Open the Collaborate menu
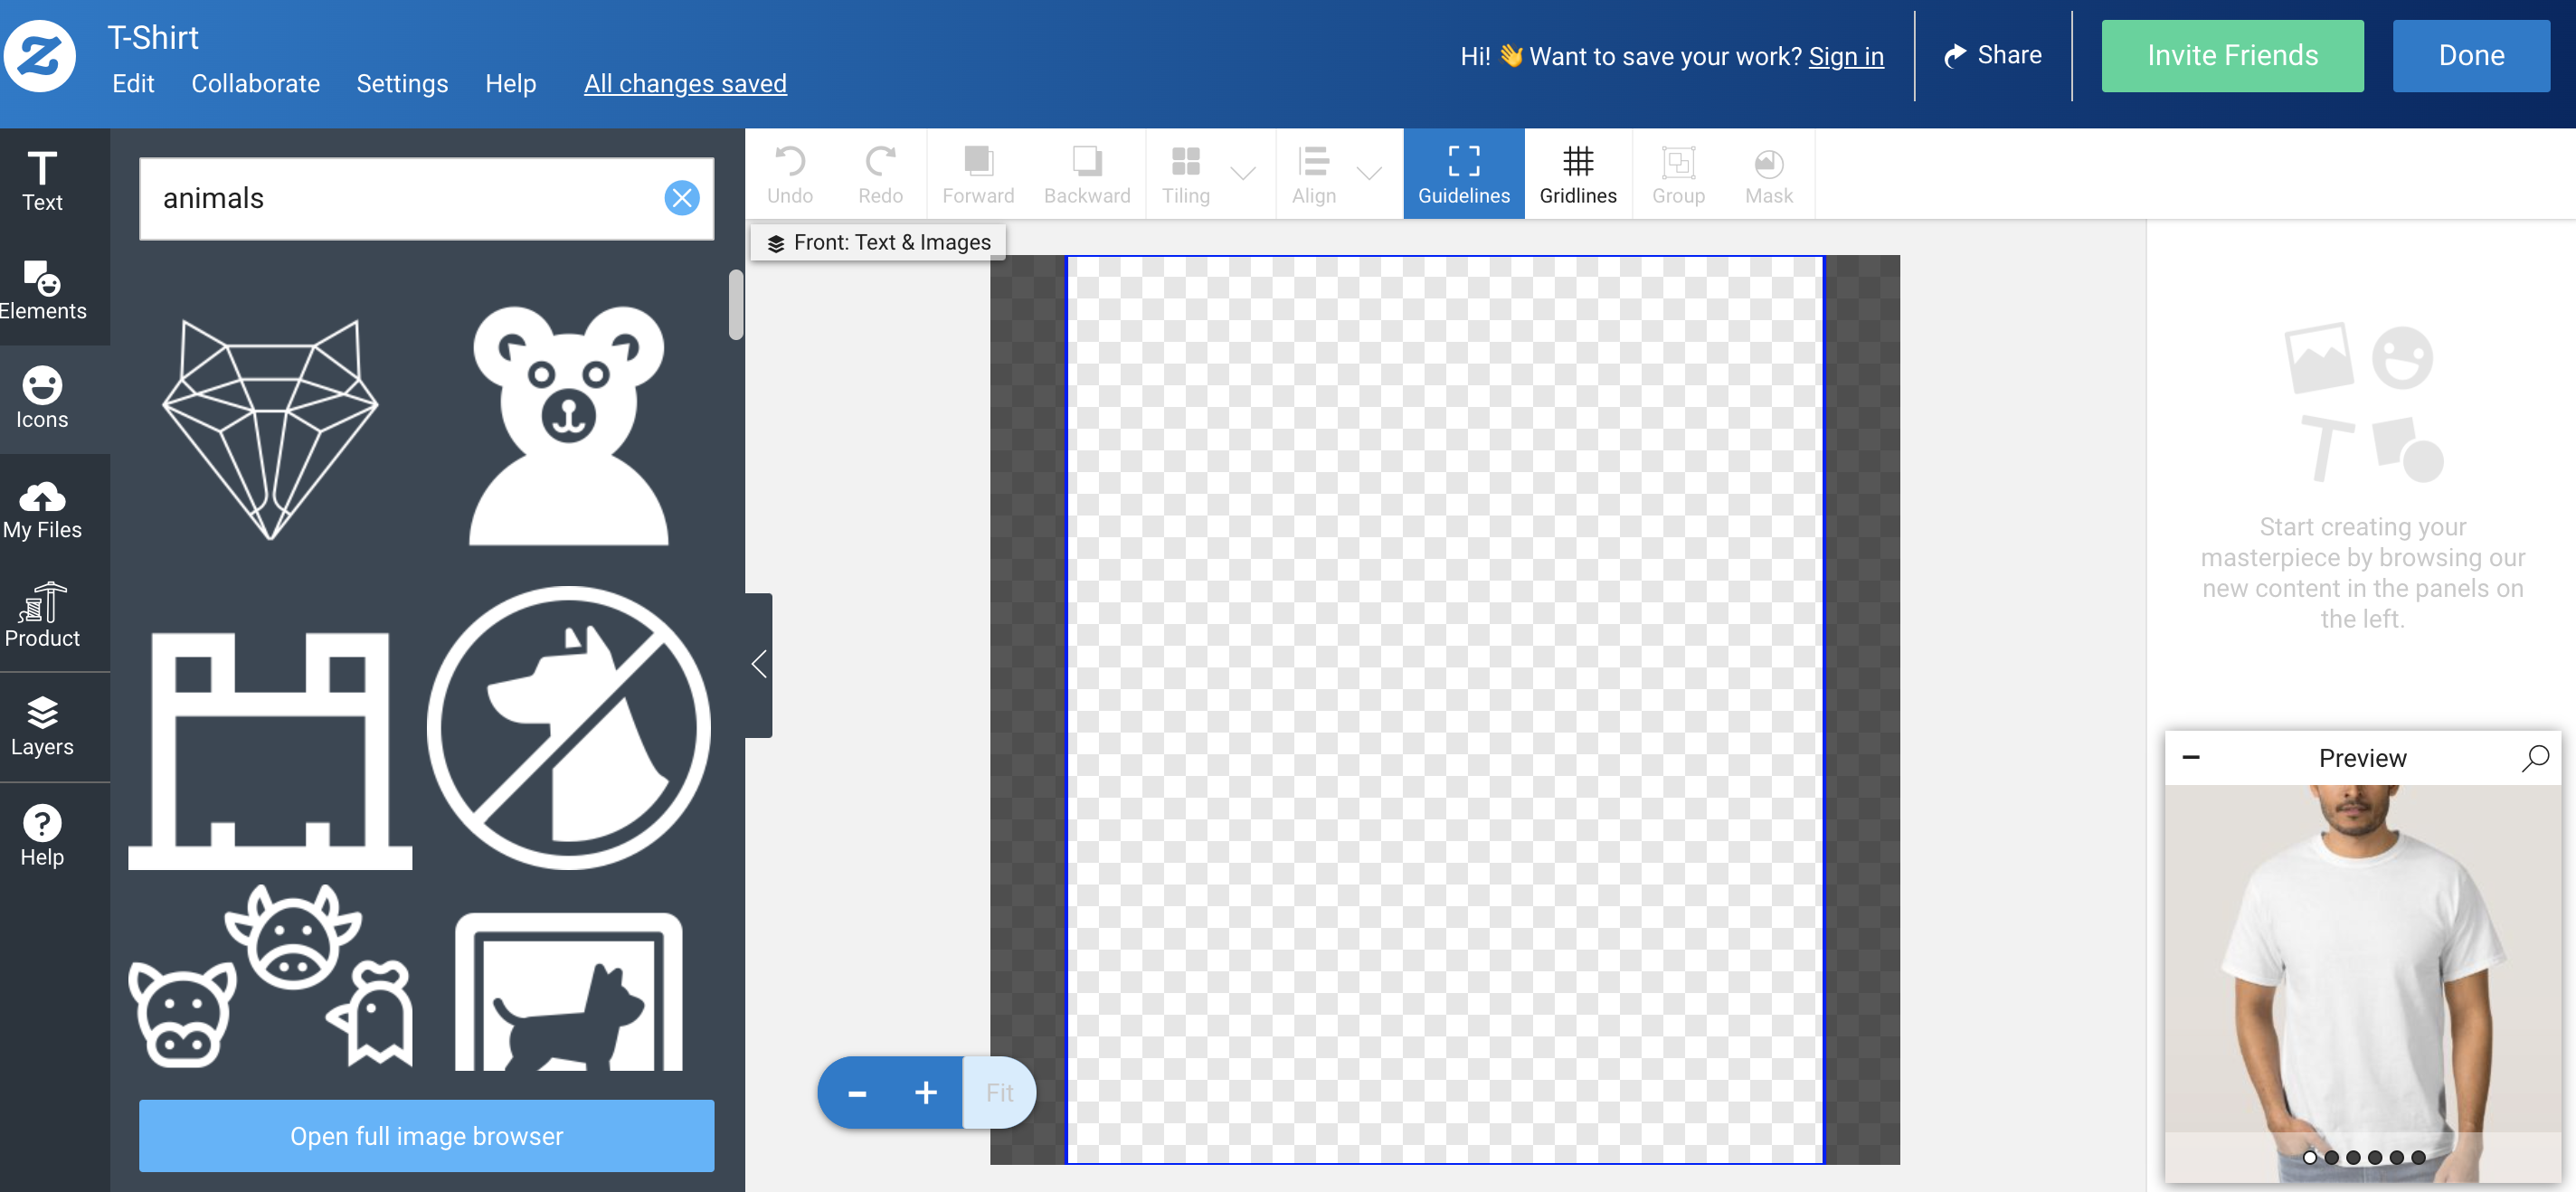Image resolution: width=2576 pixels, height=1192 pixels. (255, 83)
